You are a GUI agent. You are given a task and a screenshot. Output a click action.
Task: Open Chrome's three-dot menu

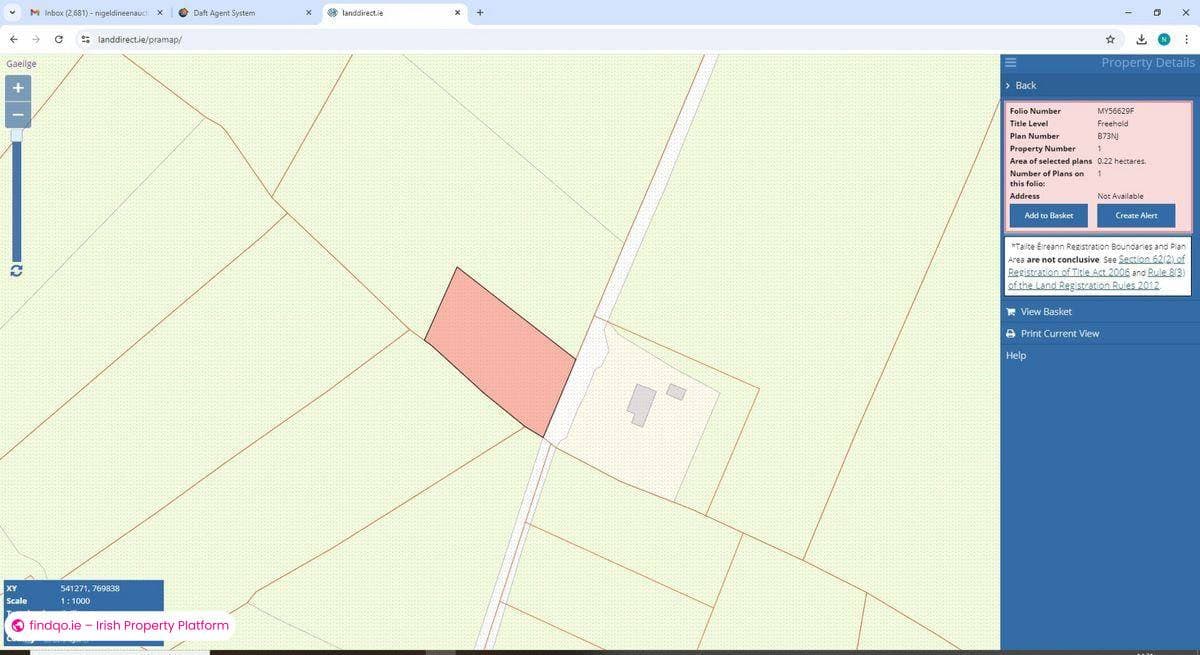point(1187,39)
